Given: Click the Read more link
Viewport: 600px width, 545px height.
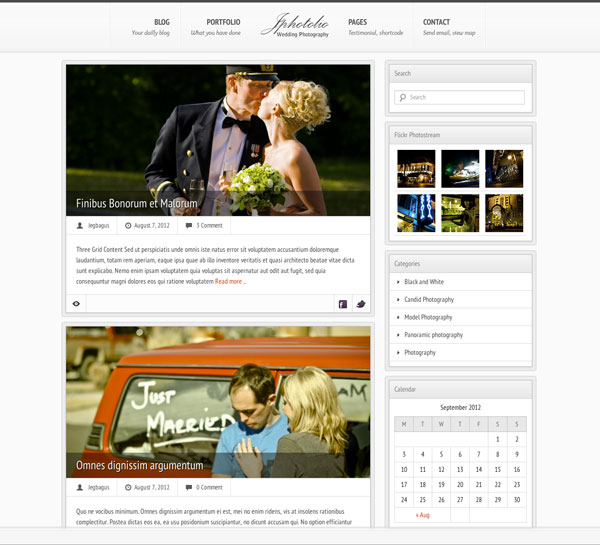Looking at the screenshot, I should (x=229, y=282).
